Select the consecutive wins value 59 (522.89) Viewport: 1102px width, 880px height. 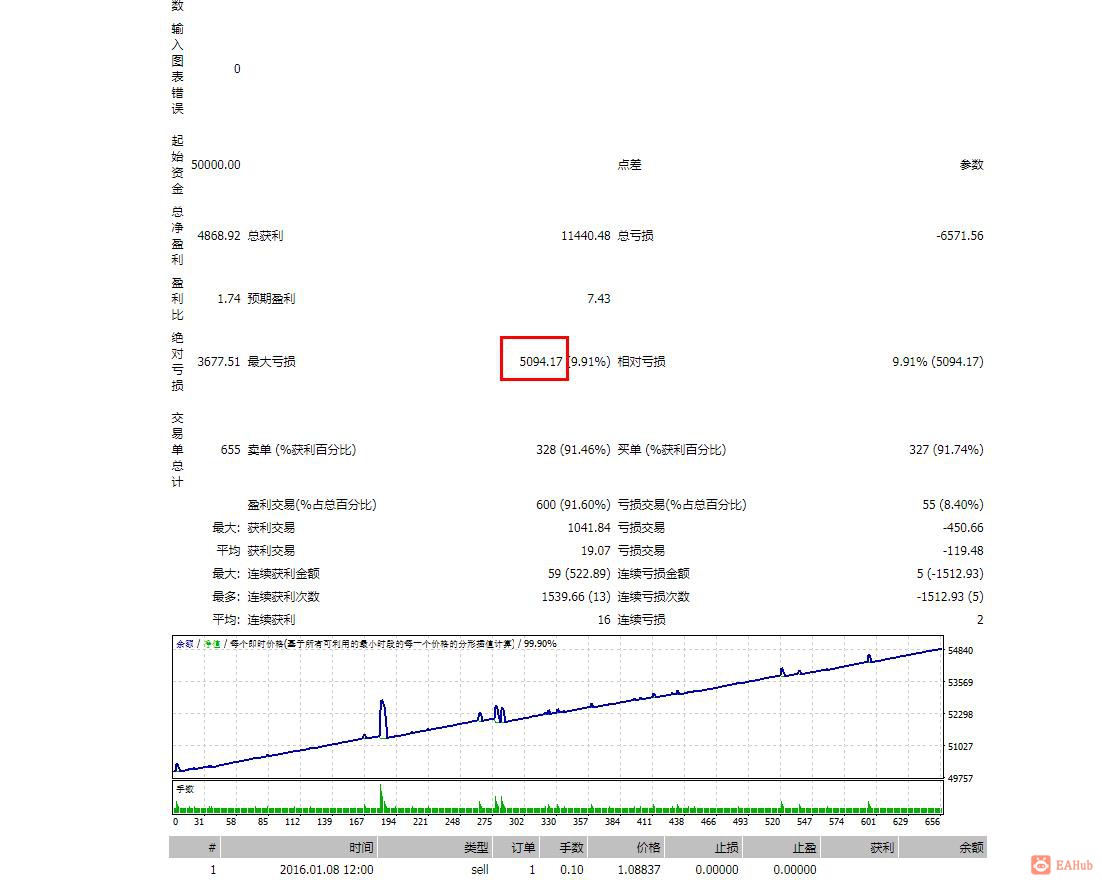579,574
